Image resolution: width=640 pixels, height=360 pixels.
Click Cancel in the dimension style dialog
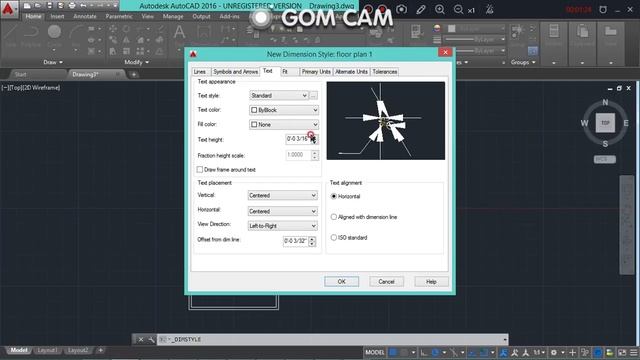[x=386, y=282]
